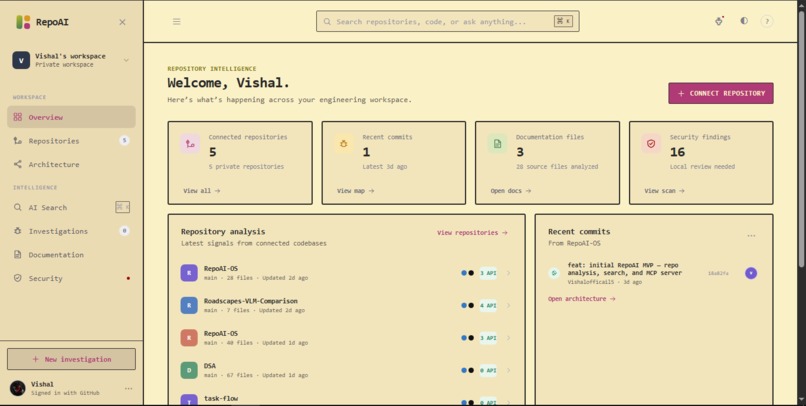Open the user menu ellipsis next to Vishal
Viewport: 806px width, 406px height.
[129, 389]
